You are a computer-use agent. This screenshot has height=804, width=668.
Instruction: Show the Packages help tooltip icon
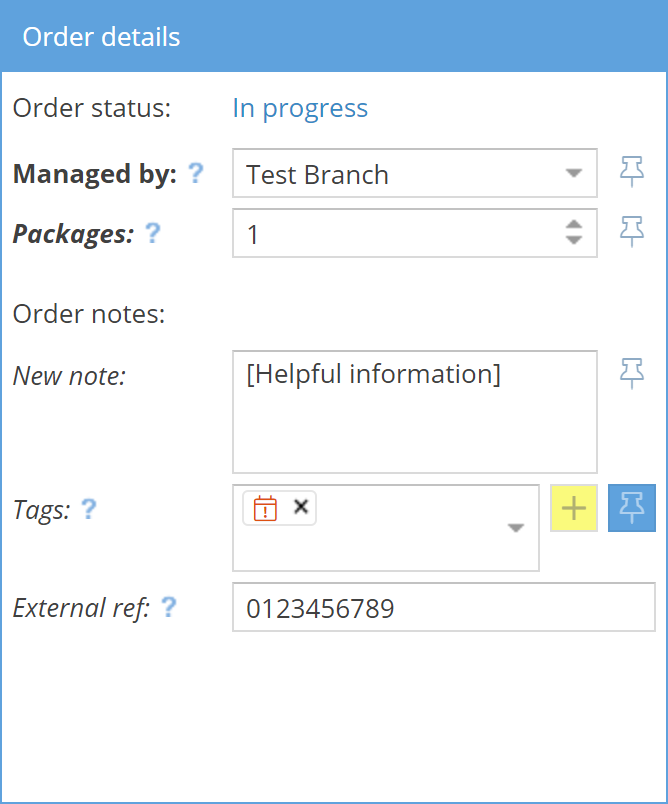[152, 233]
